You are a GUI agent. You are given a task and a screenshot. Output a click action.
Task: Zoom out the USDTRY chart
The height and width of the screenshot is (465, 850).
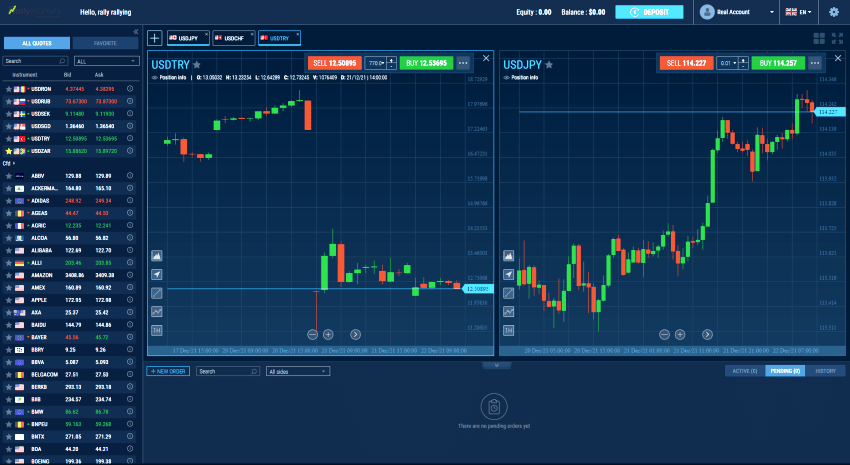click(313, 334)
